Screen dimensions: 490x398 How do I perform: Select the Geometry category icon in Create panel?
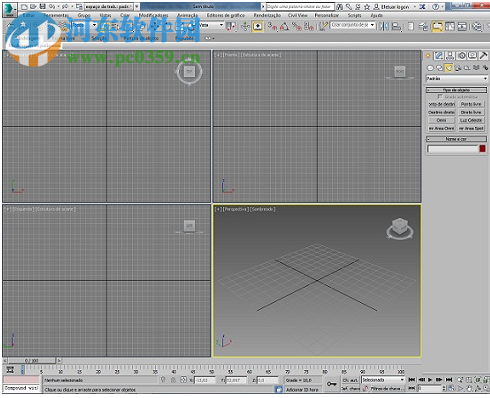point(430,68)
